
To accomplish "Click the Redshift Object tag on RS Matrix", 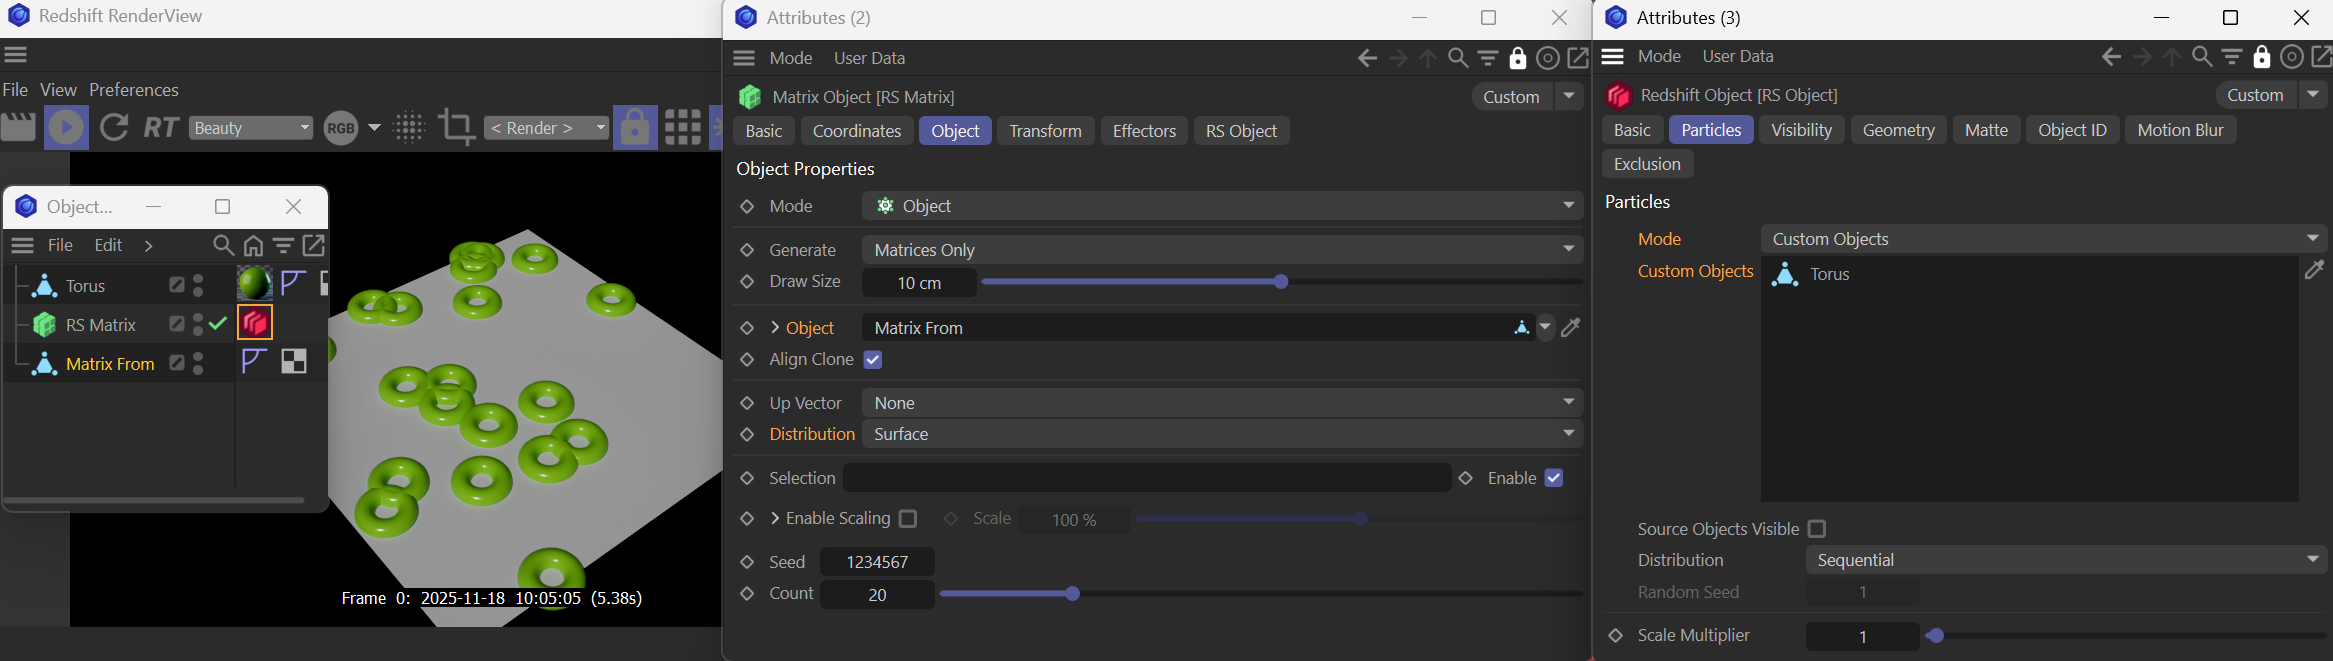I will pyautogui.click(x=255, y=323).
